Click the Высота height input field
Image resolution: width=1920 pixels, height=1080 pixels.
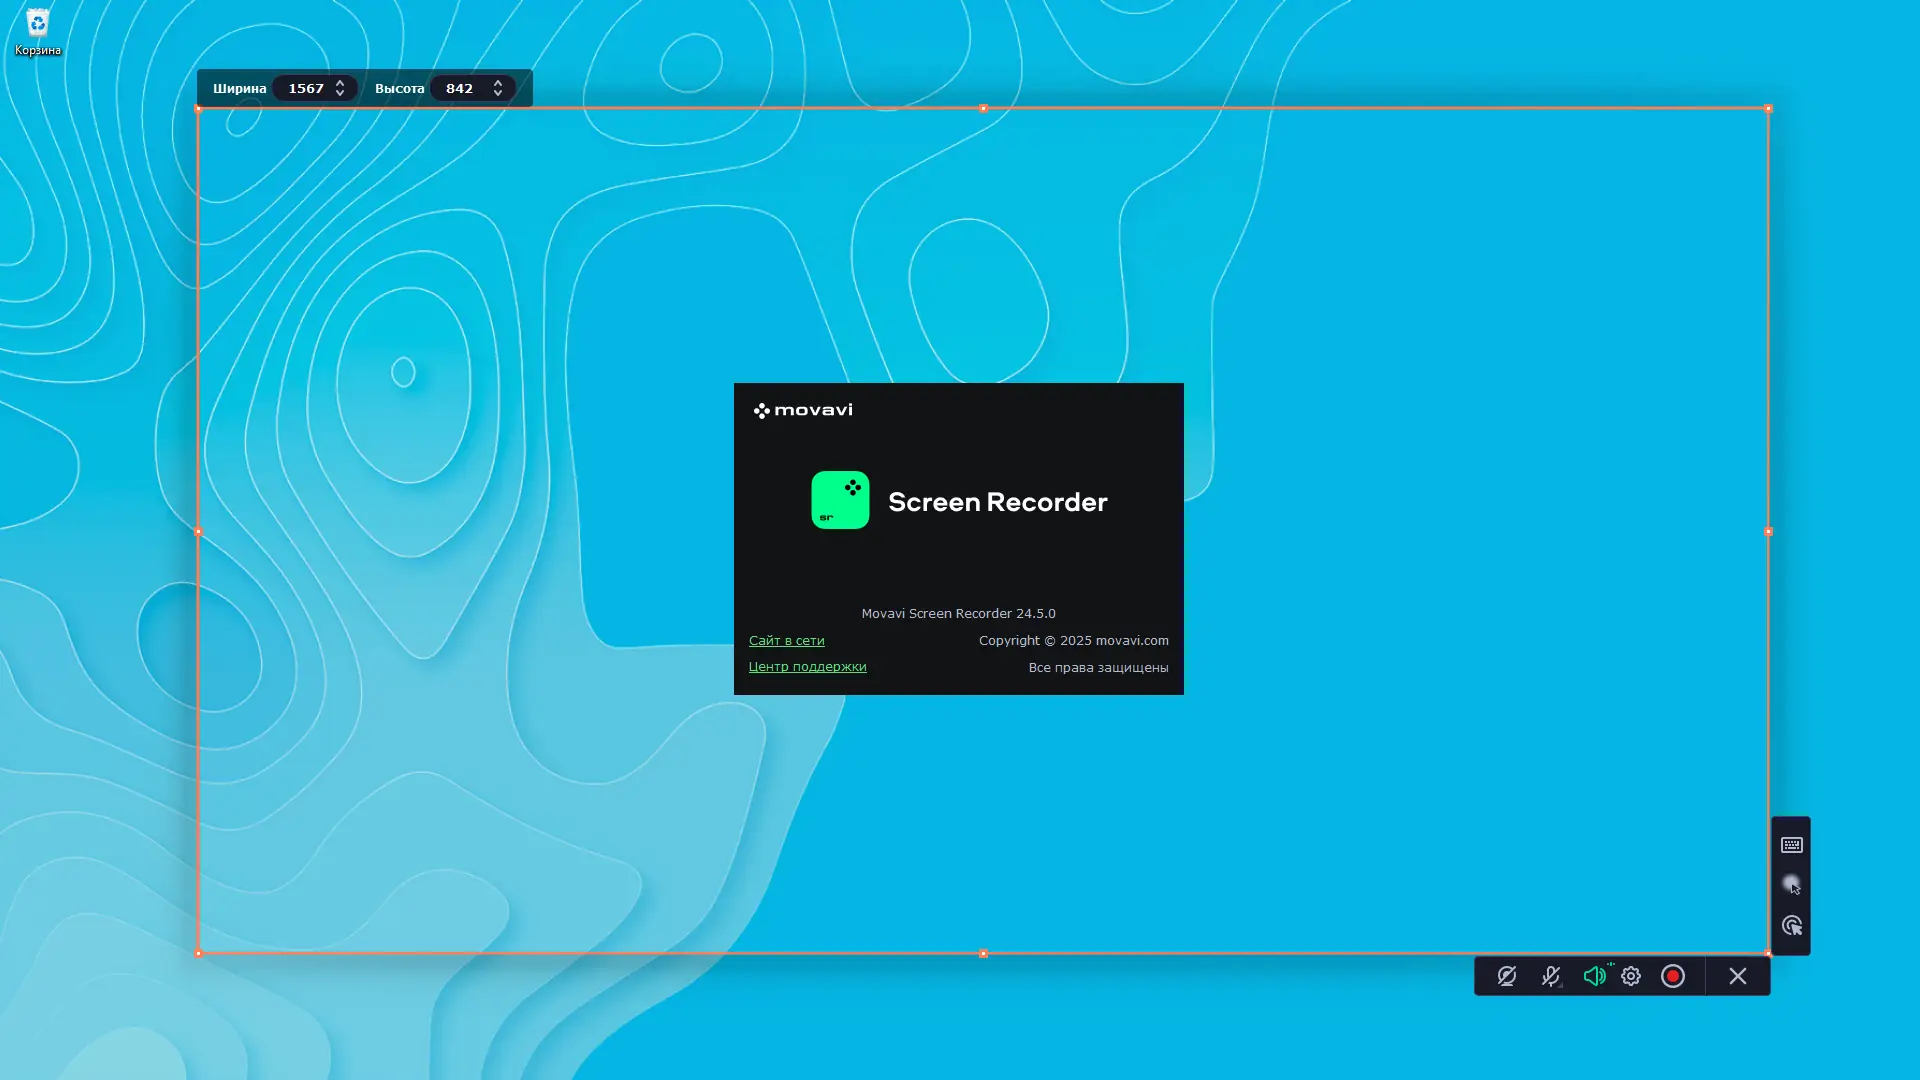point(460,88)
